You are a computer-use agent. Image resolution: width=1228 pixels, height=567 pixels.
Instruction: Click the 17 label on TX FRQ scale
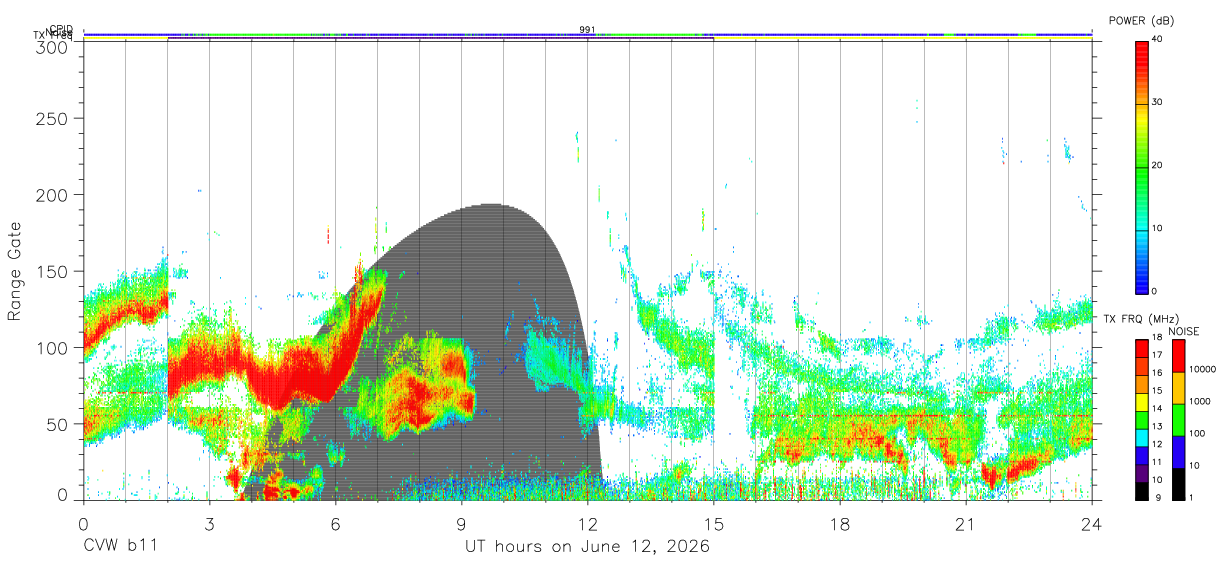(1157, 355)
